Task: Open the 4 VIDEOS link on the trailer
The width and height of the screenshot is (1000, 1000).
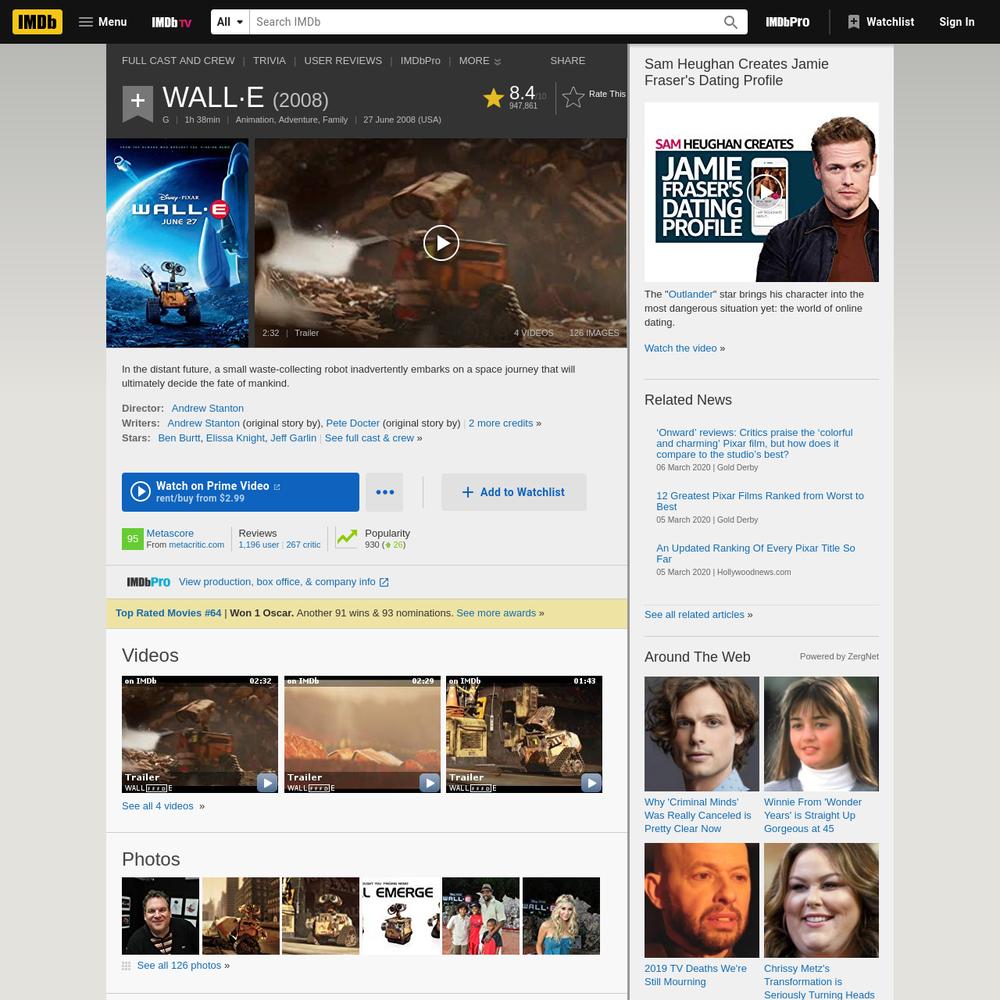Action: coord(534,333)
